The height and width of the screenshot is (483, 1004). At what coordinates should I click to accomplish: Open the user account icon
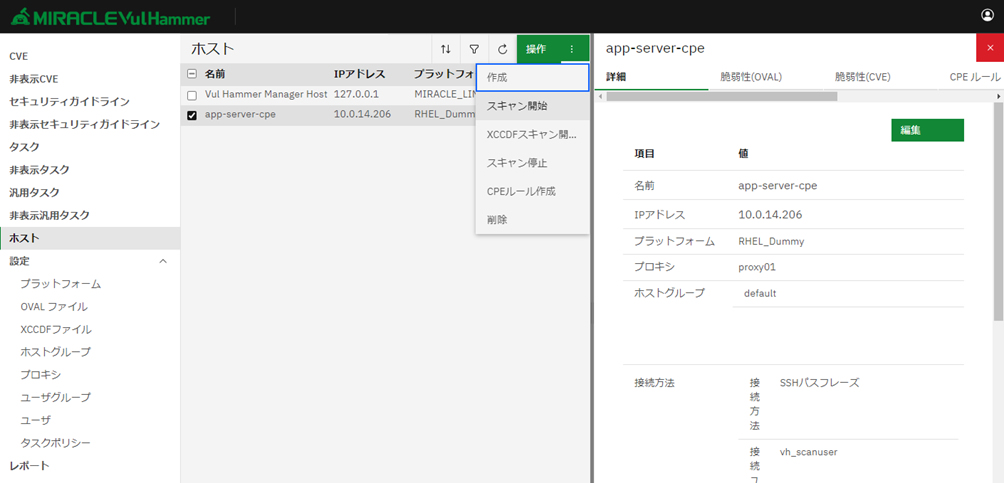tap(988, 16)
